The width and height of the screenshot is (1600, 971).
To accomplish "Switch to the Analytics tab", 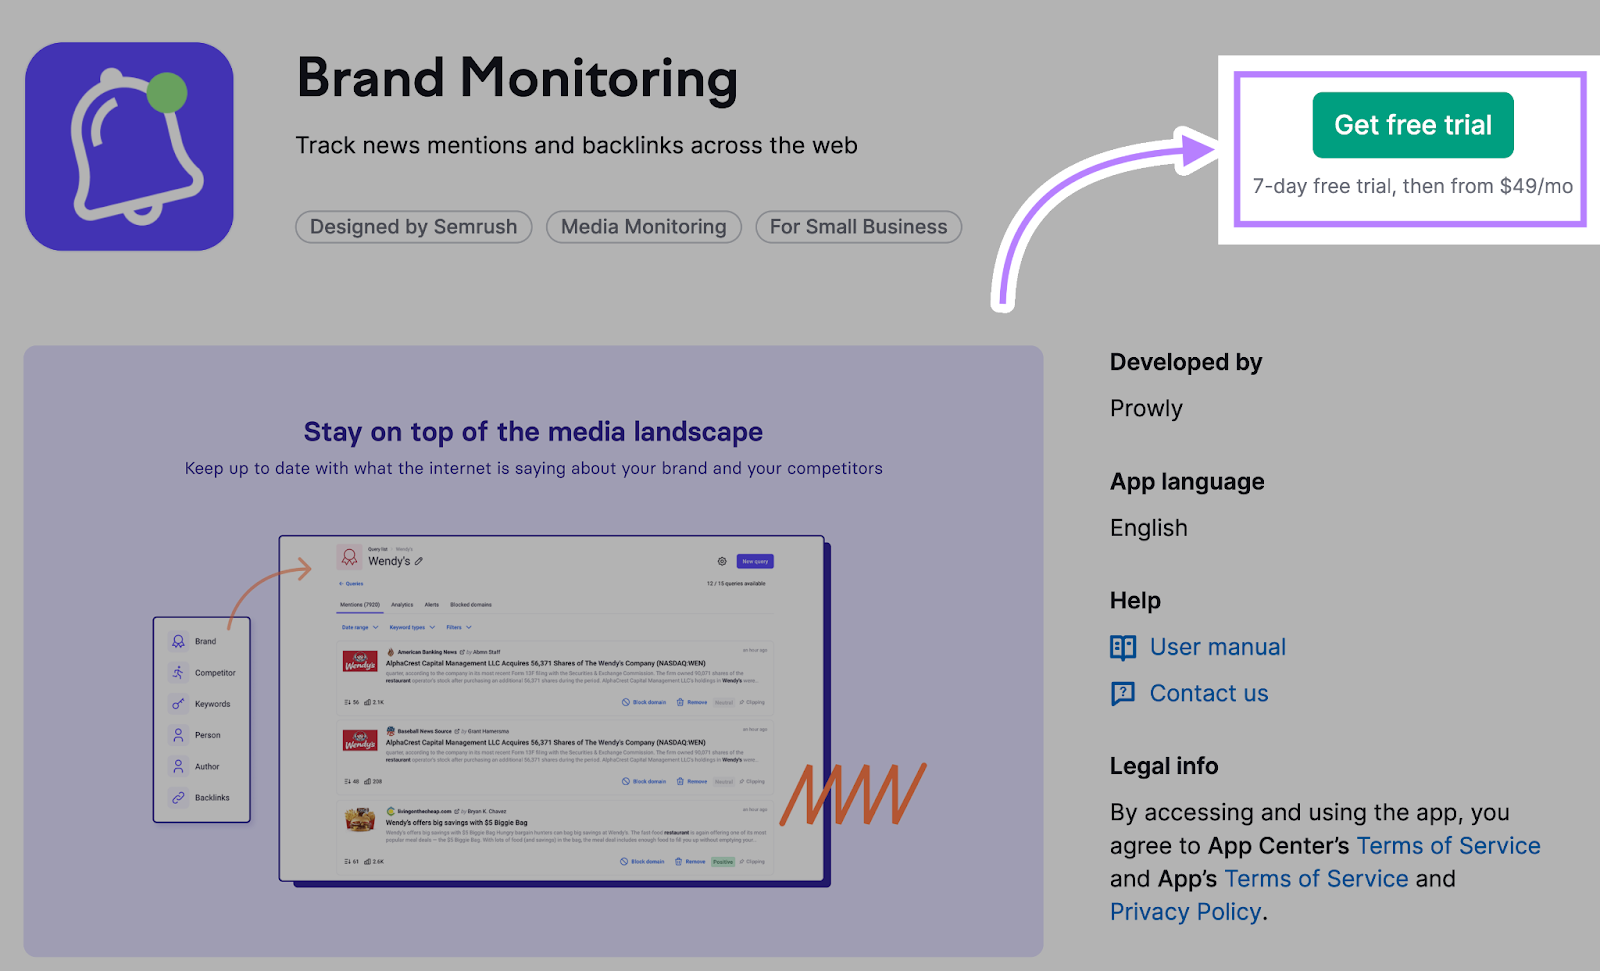I will pos(402,605).
